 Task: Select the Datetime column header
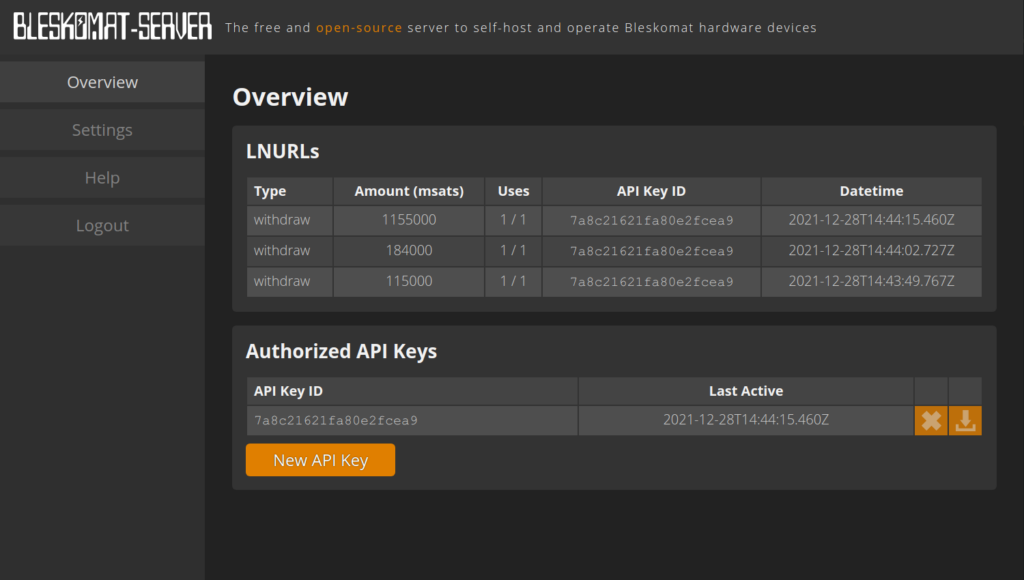point(871,191)
